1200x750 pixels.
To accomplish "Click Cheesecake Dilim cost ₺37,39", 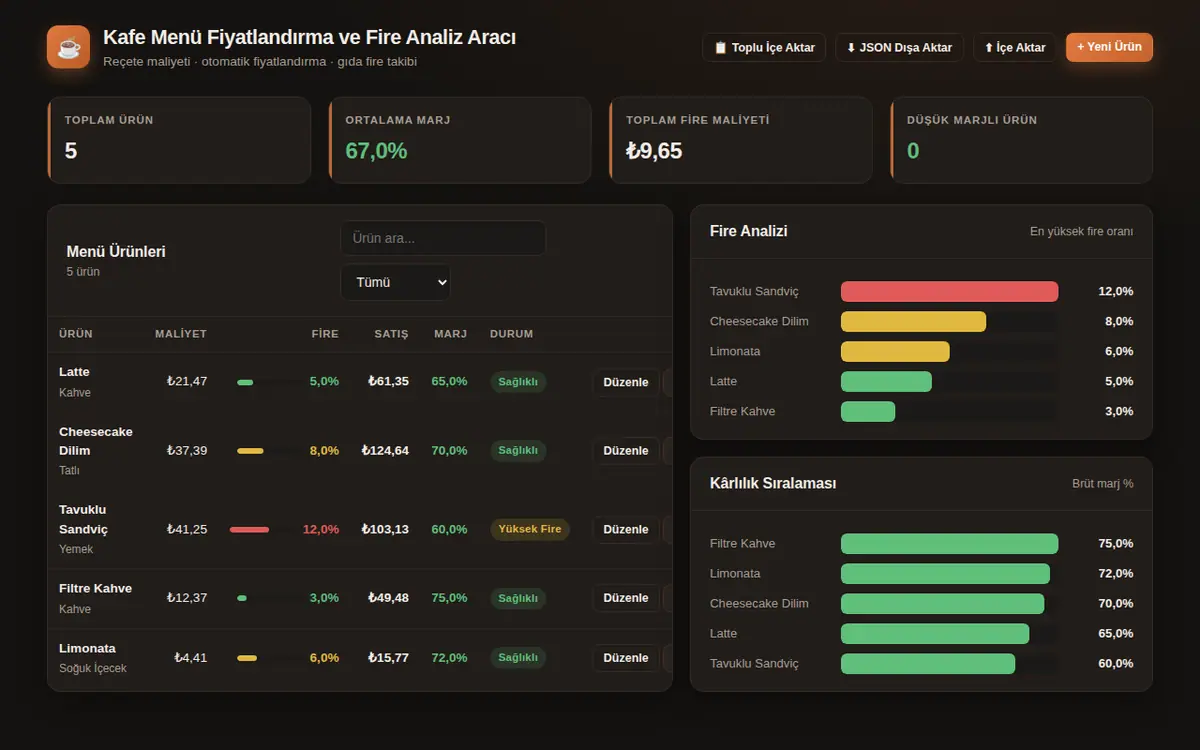I will pyautogui.click(x=187, y=451).
